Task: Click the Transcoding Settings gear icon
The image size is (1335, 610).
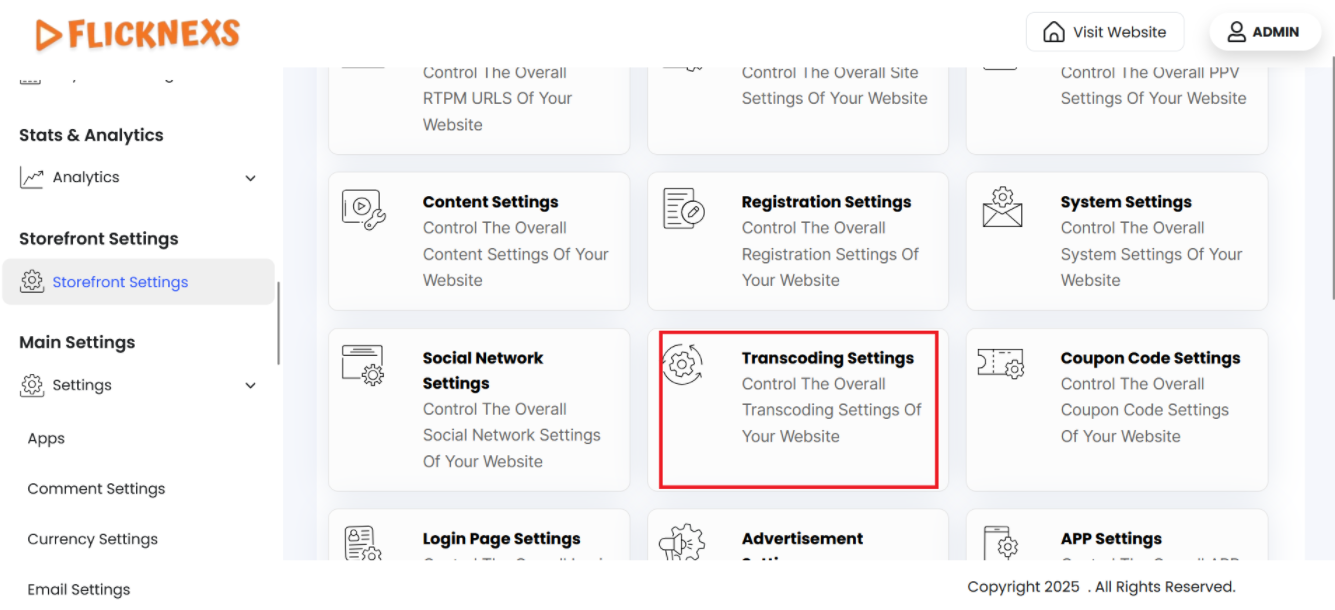Action: pyautogui.click(x=682, y=365)
